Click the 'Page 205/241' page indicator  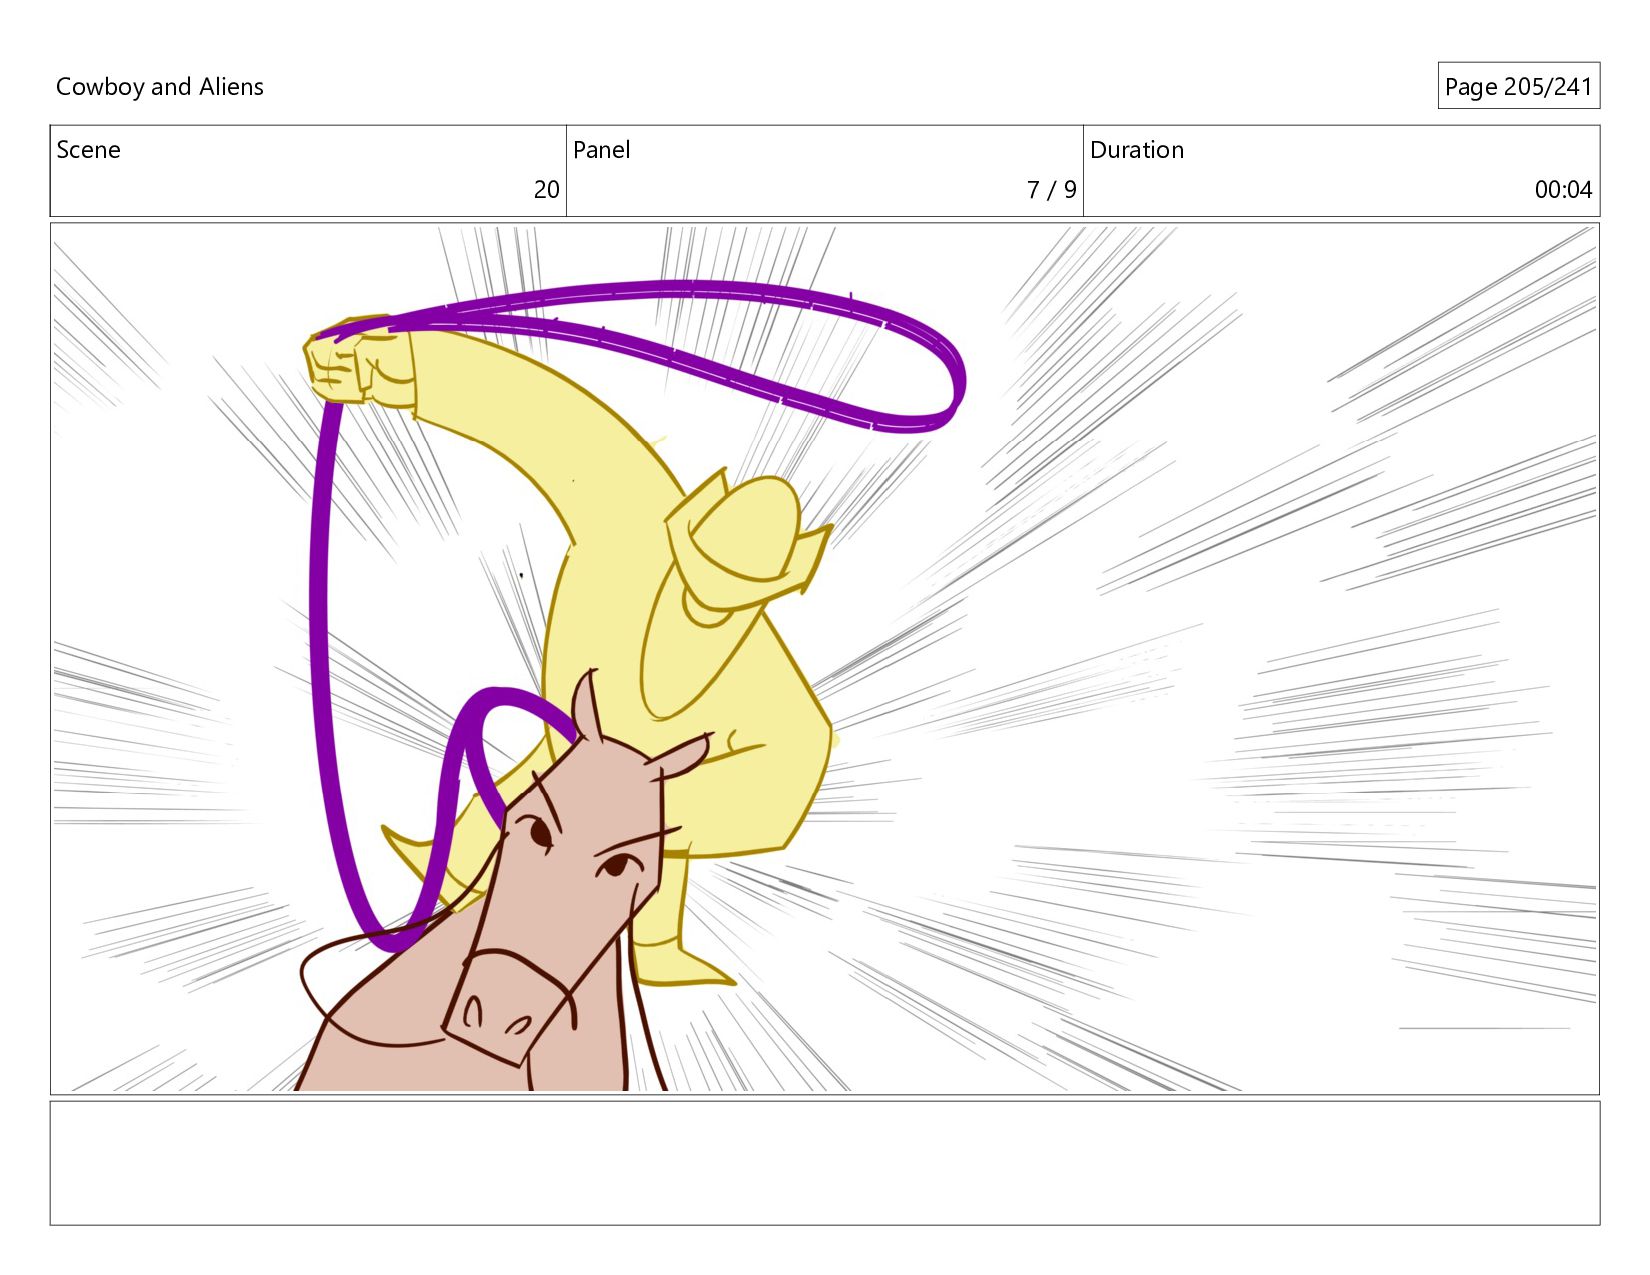click(x=1518, y=87)
